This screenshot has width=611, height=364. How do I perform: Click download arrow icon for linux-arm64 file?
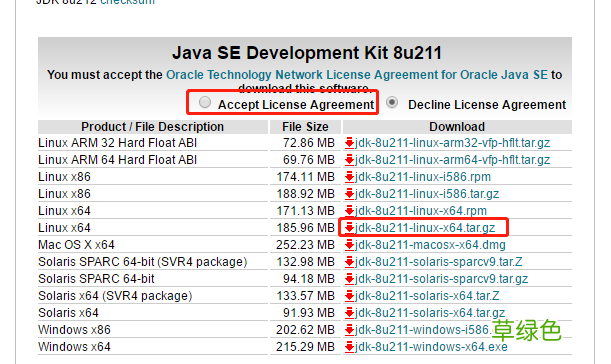tap(350, 160)
